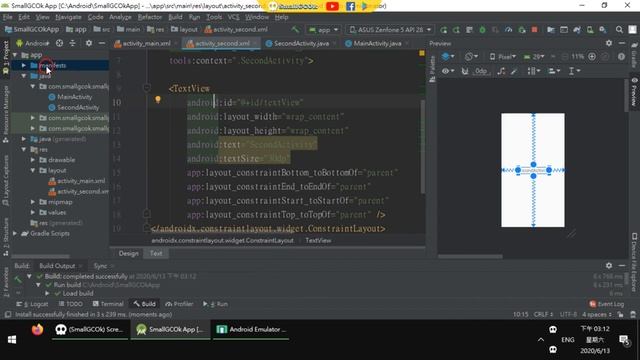Toggle autoconnect magnet icon in preview
The width and height of the screenshot is (640, 360).
pyautogui.click(x=464, y=71)
